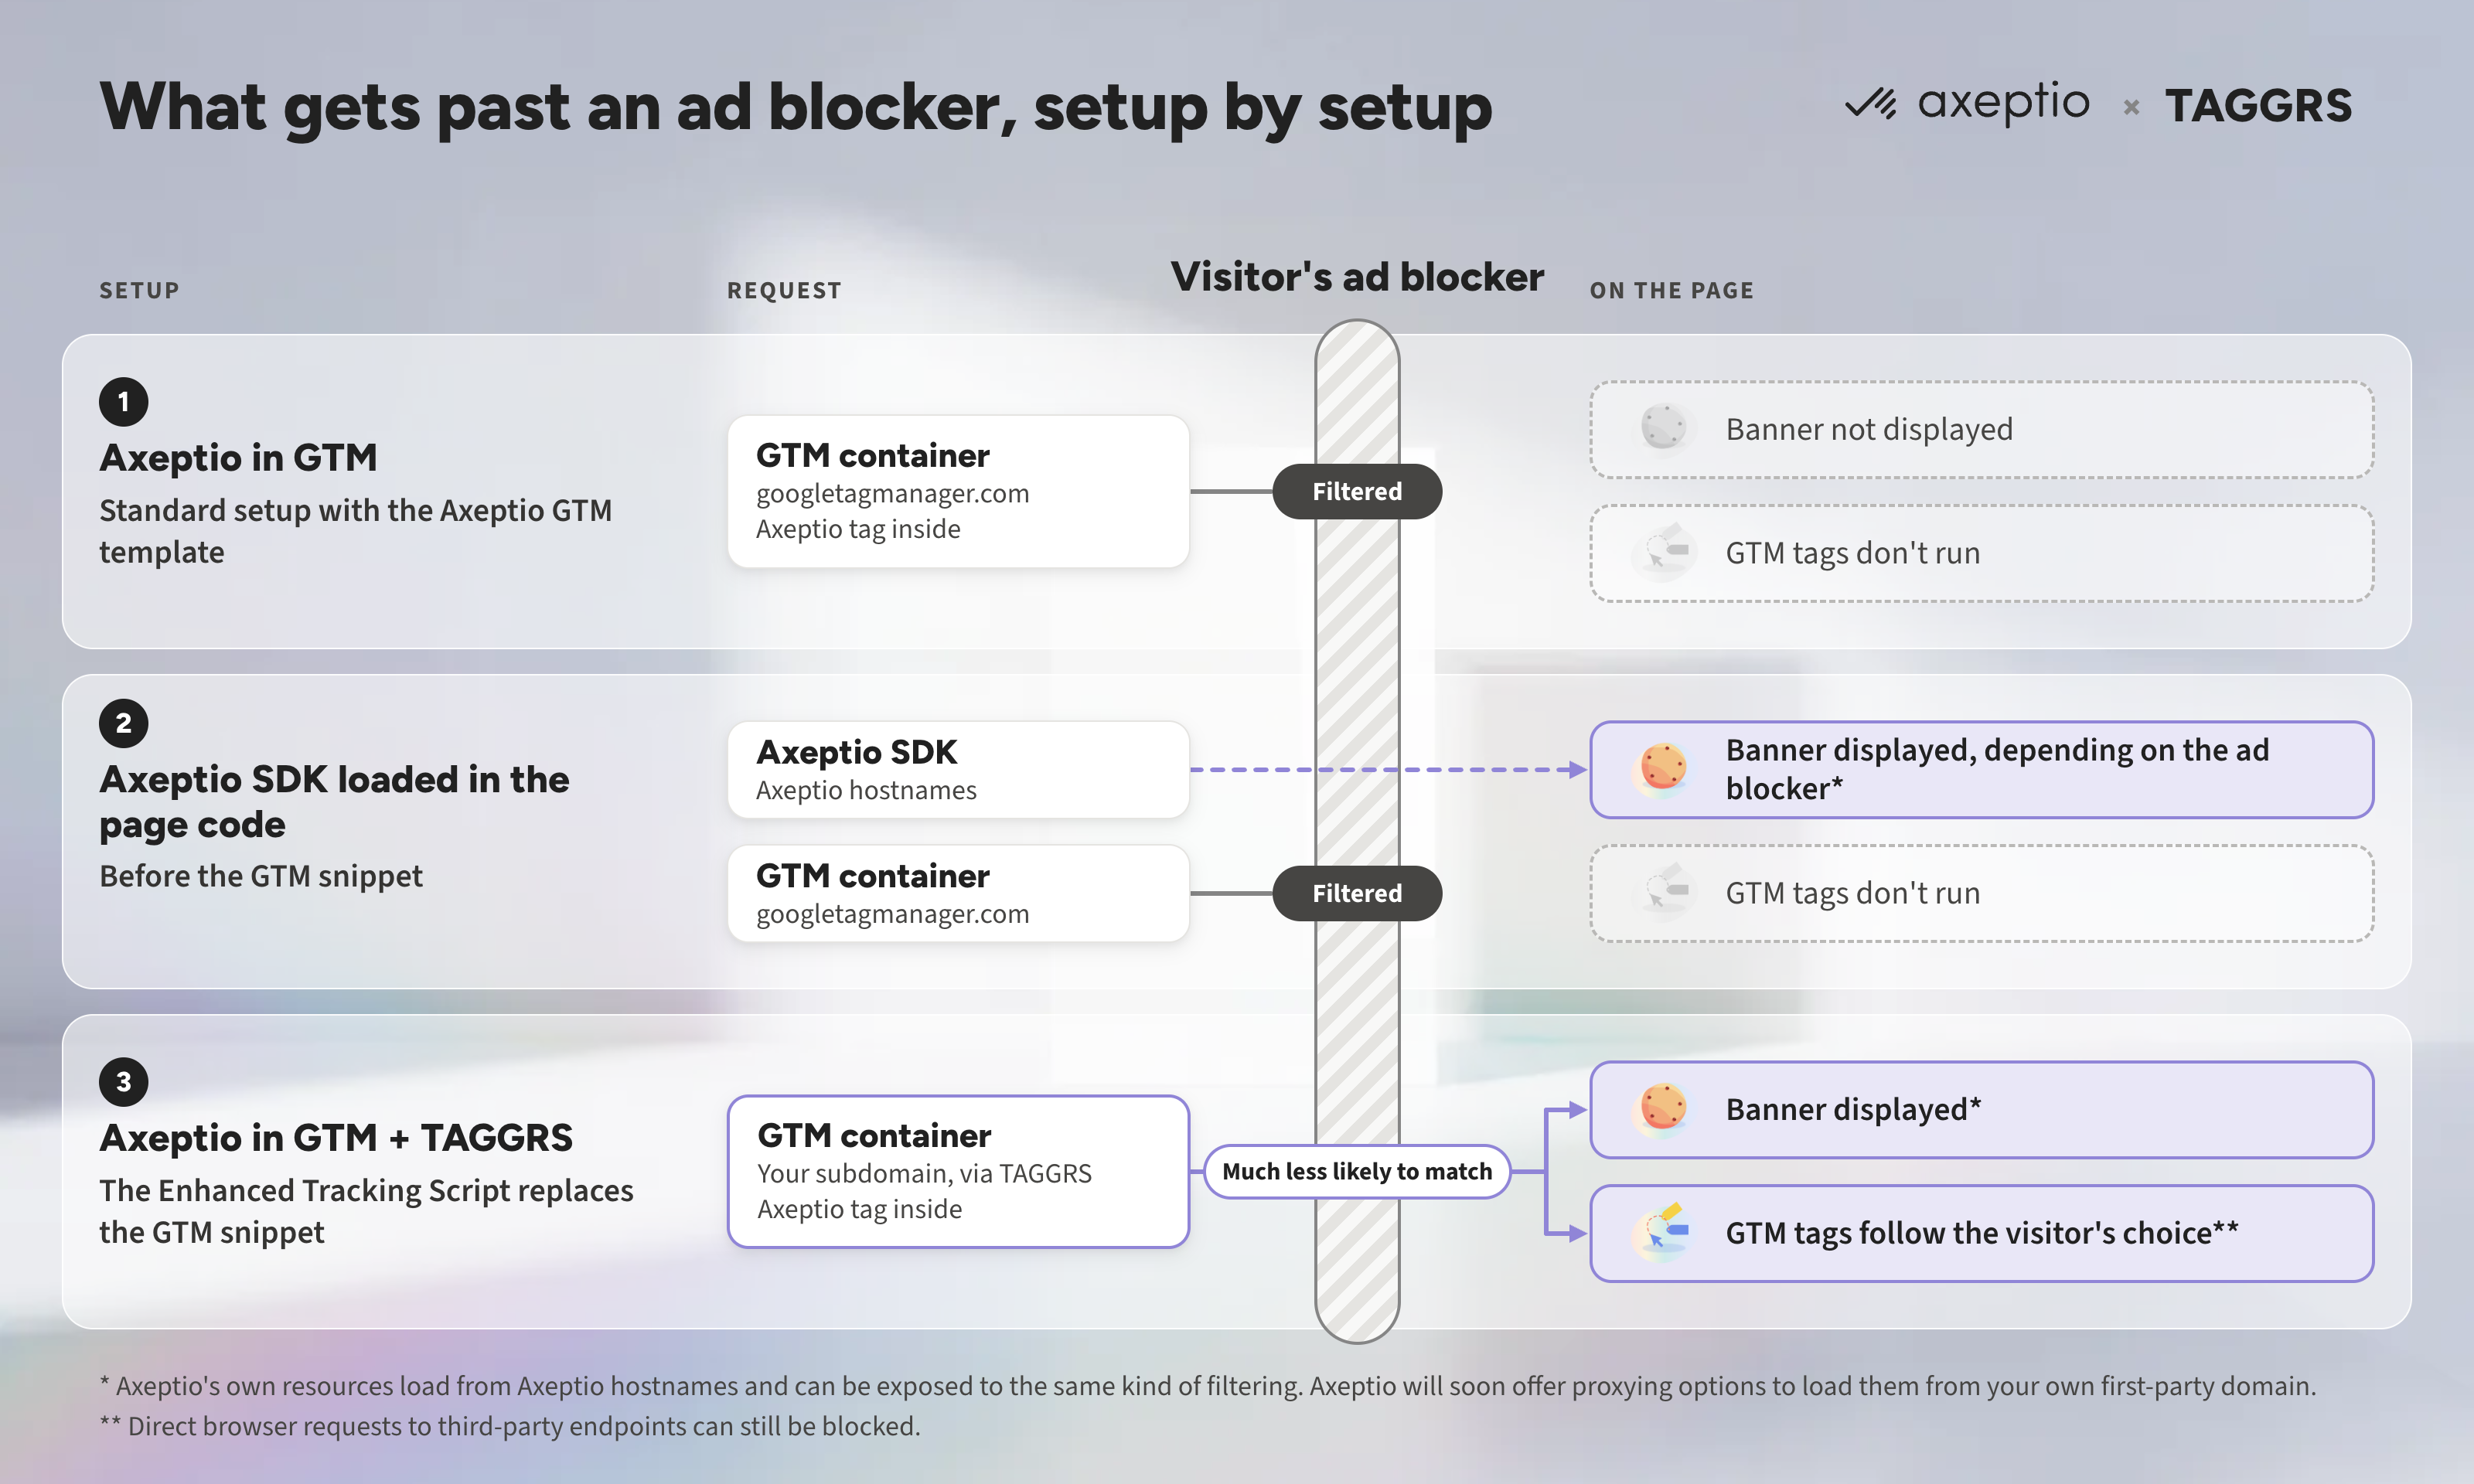This screenshot has width=2474, height=1484.
Task: Click the Axeptio in GTM + TAGGRS heading
Action: tap(336, 1137)
